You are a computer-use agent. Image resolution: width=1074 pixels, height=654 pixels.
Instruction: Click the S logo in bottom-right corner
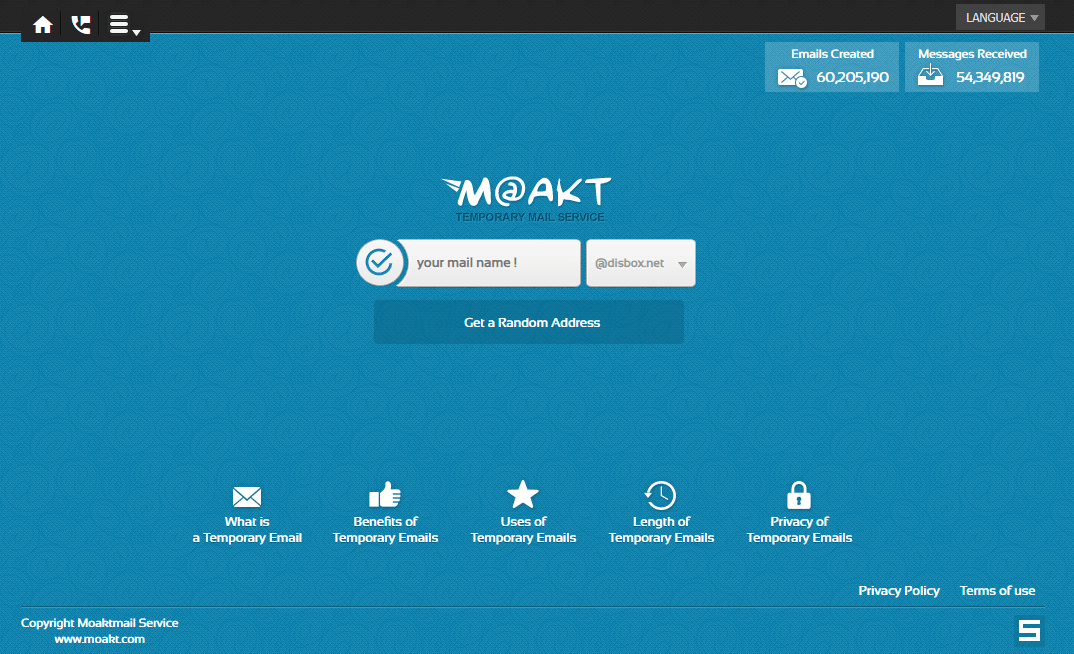click(x=1028, y=631)
